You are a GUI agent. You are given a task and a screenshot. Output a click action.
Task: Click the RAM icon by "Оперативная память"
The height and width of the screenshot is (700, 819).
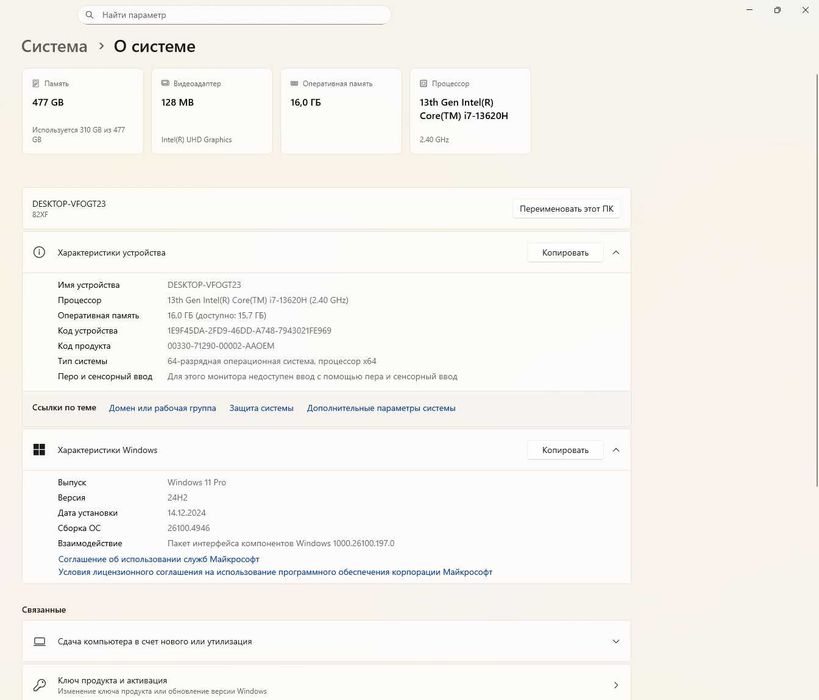coord(294,83)
